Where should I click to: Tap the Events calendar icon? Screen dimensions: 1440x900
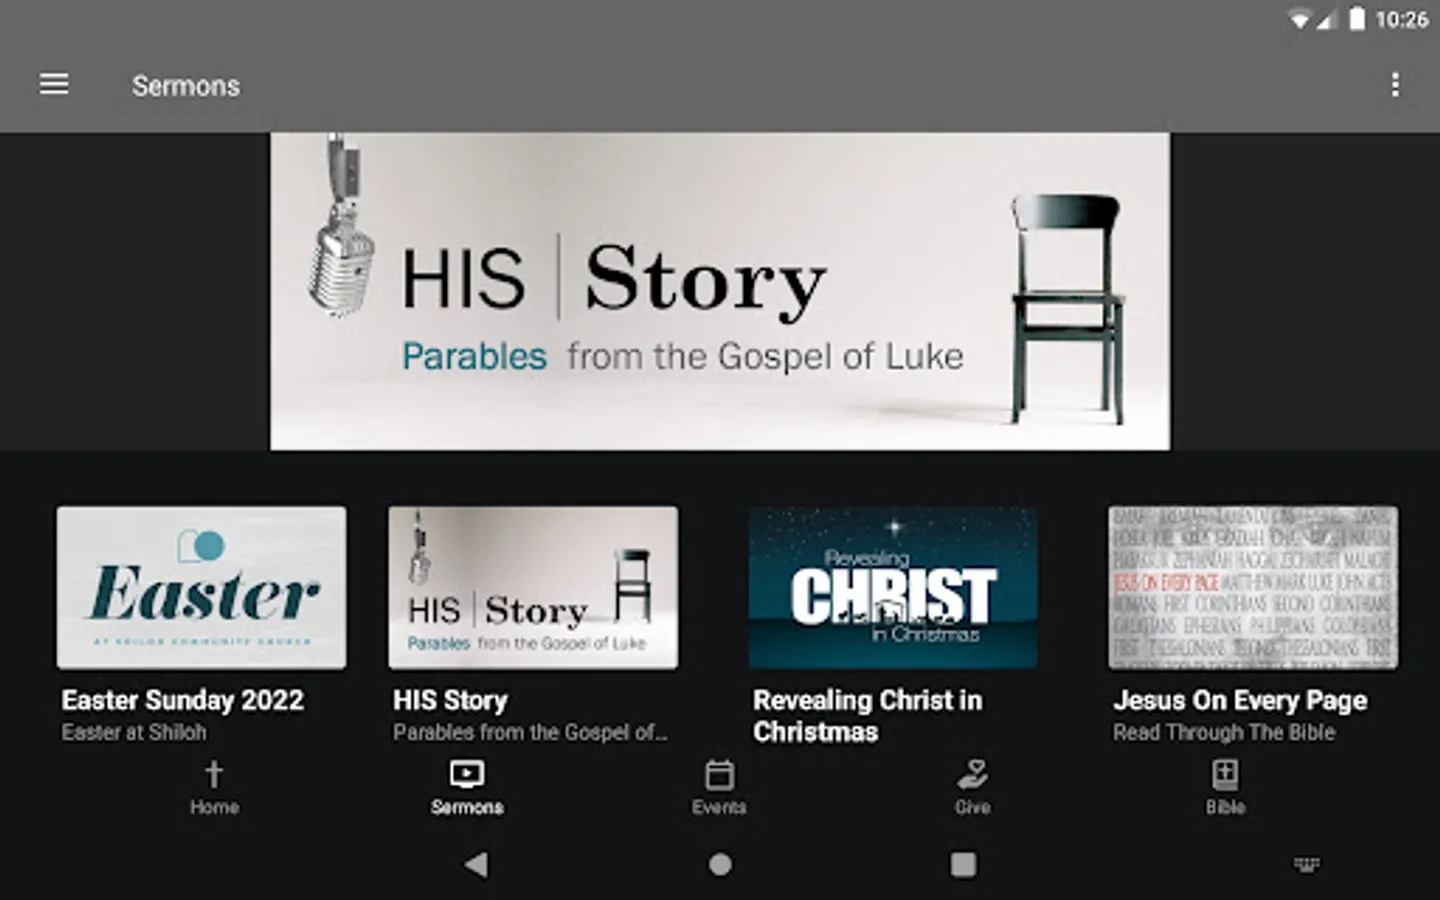(x=719, y=774)
